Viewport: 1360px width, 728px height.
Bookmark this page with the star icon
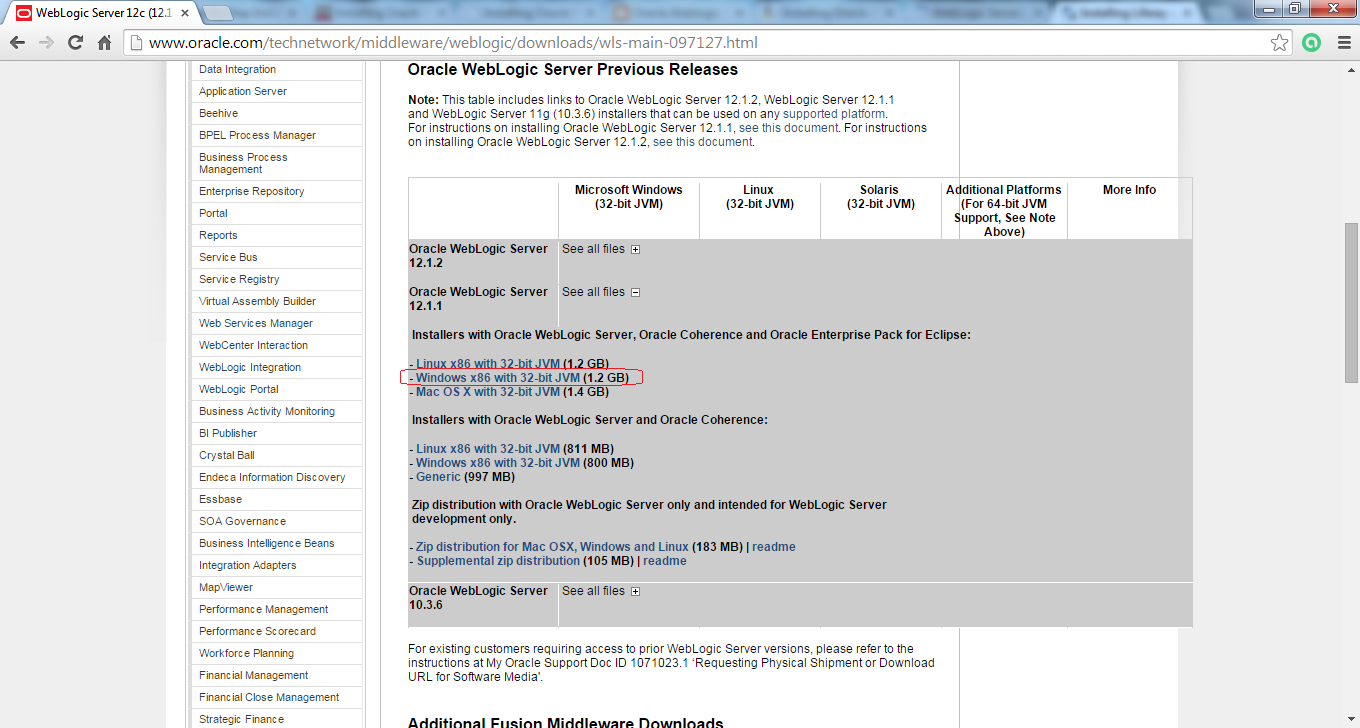point(1280,42)
